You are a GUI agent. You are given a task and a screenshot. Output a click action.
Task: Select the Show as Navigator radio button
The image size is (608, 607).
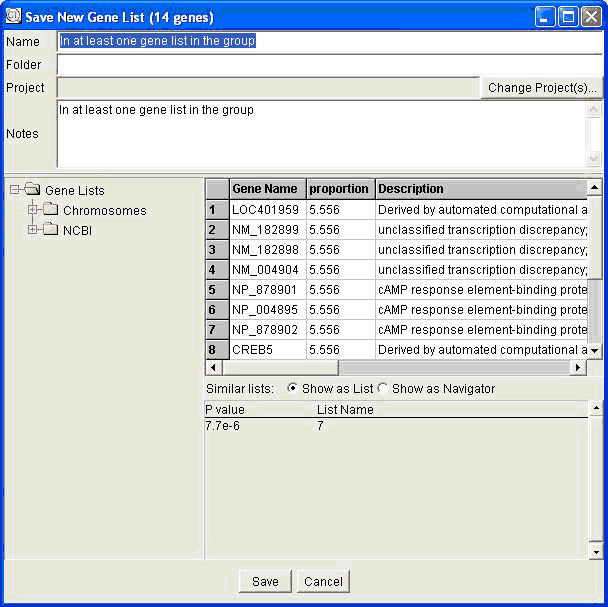click(x=382, y=388)
